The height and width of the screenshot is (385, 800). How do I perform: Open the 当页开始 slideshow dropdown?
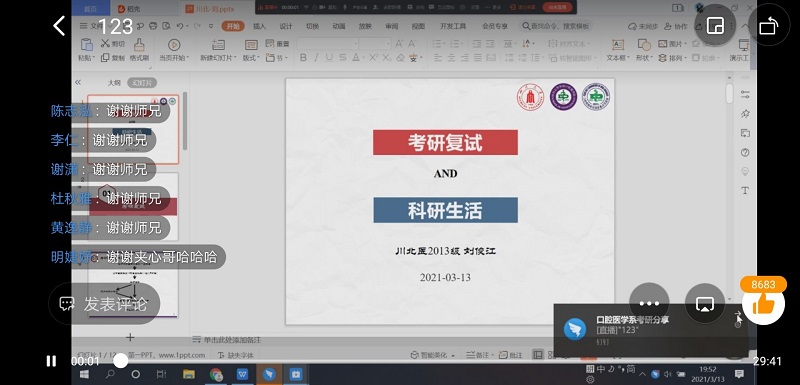coord(174,58)
